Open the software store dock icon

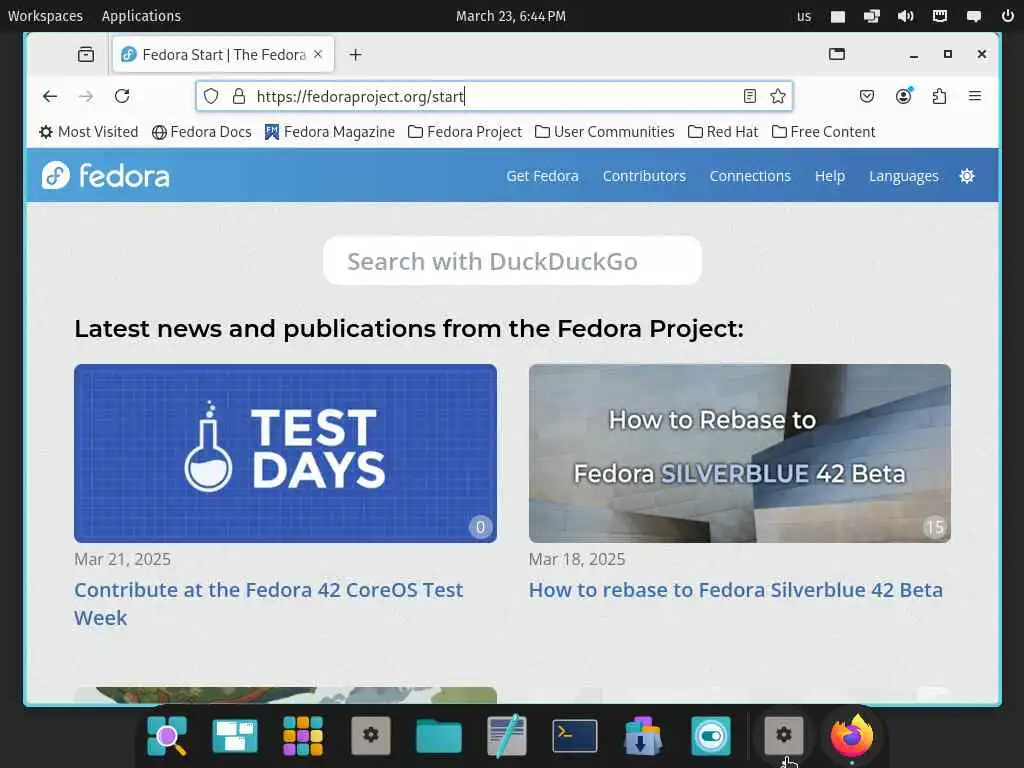coord(643,736)
